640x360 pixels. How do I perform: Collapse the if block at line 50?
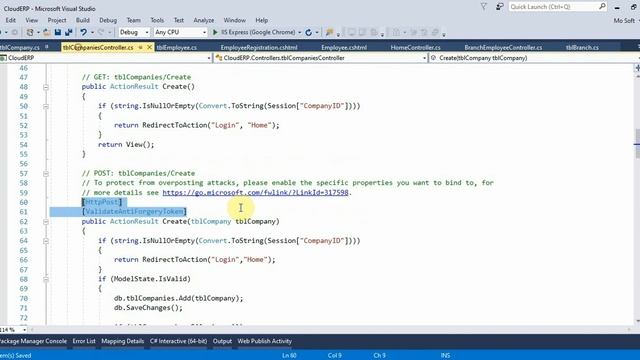click(46, 106)
